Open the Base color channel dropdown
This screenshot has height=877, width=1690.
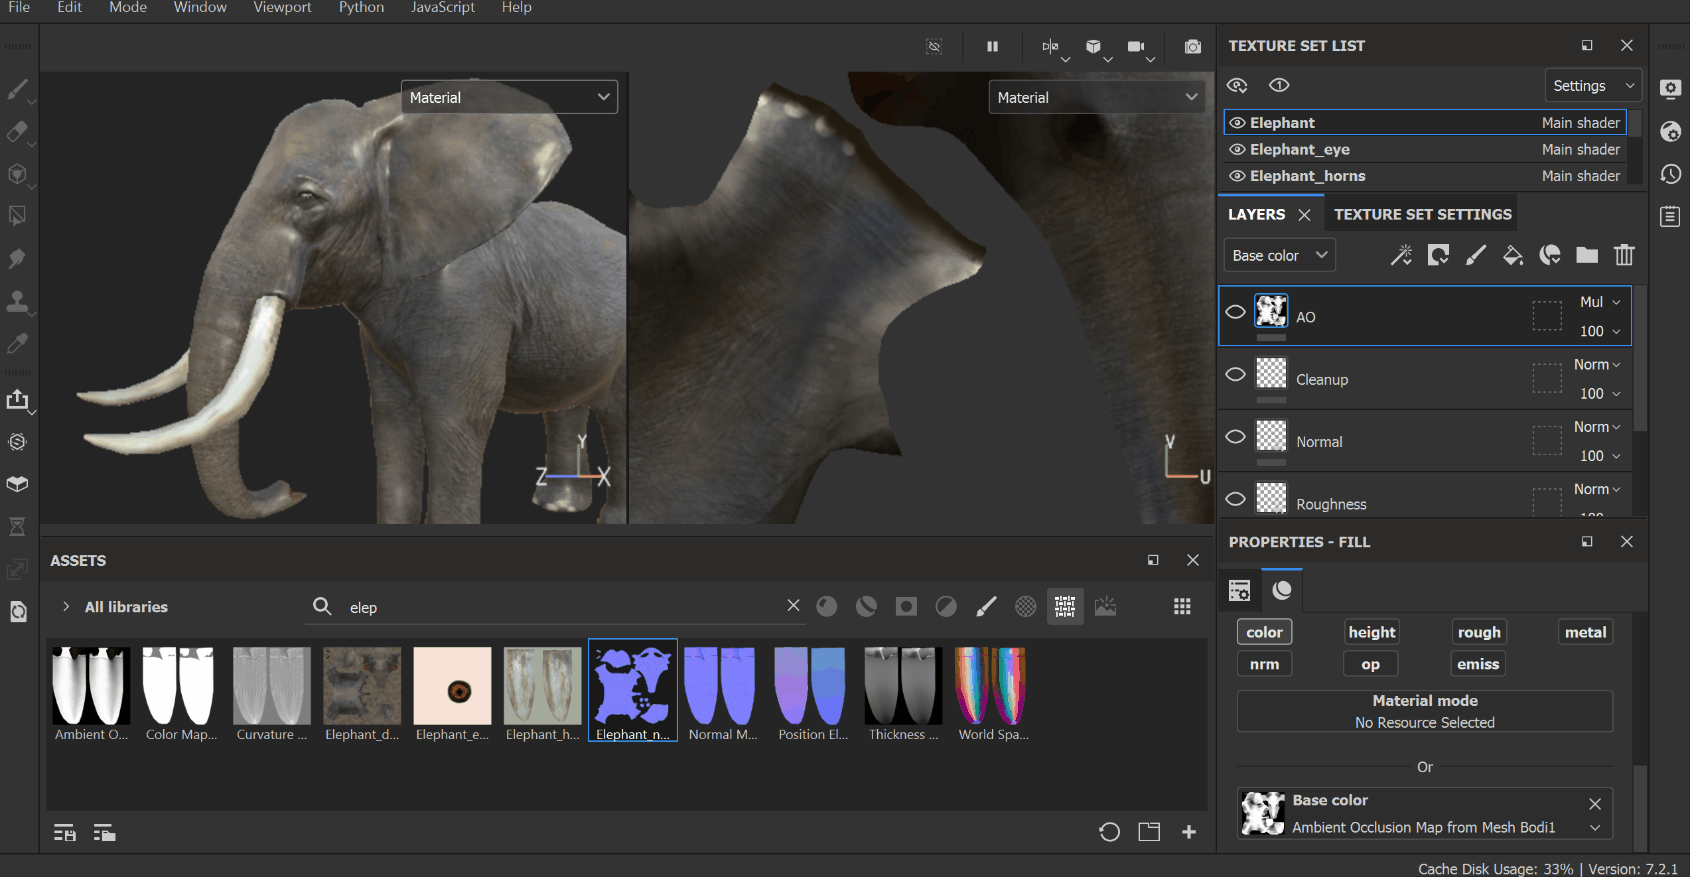1279,255
